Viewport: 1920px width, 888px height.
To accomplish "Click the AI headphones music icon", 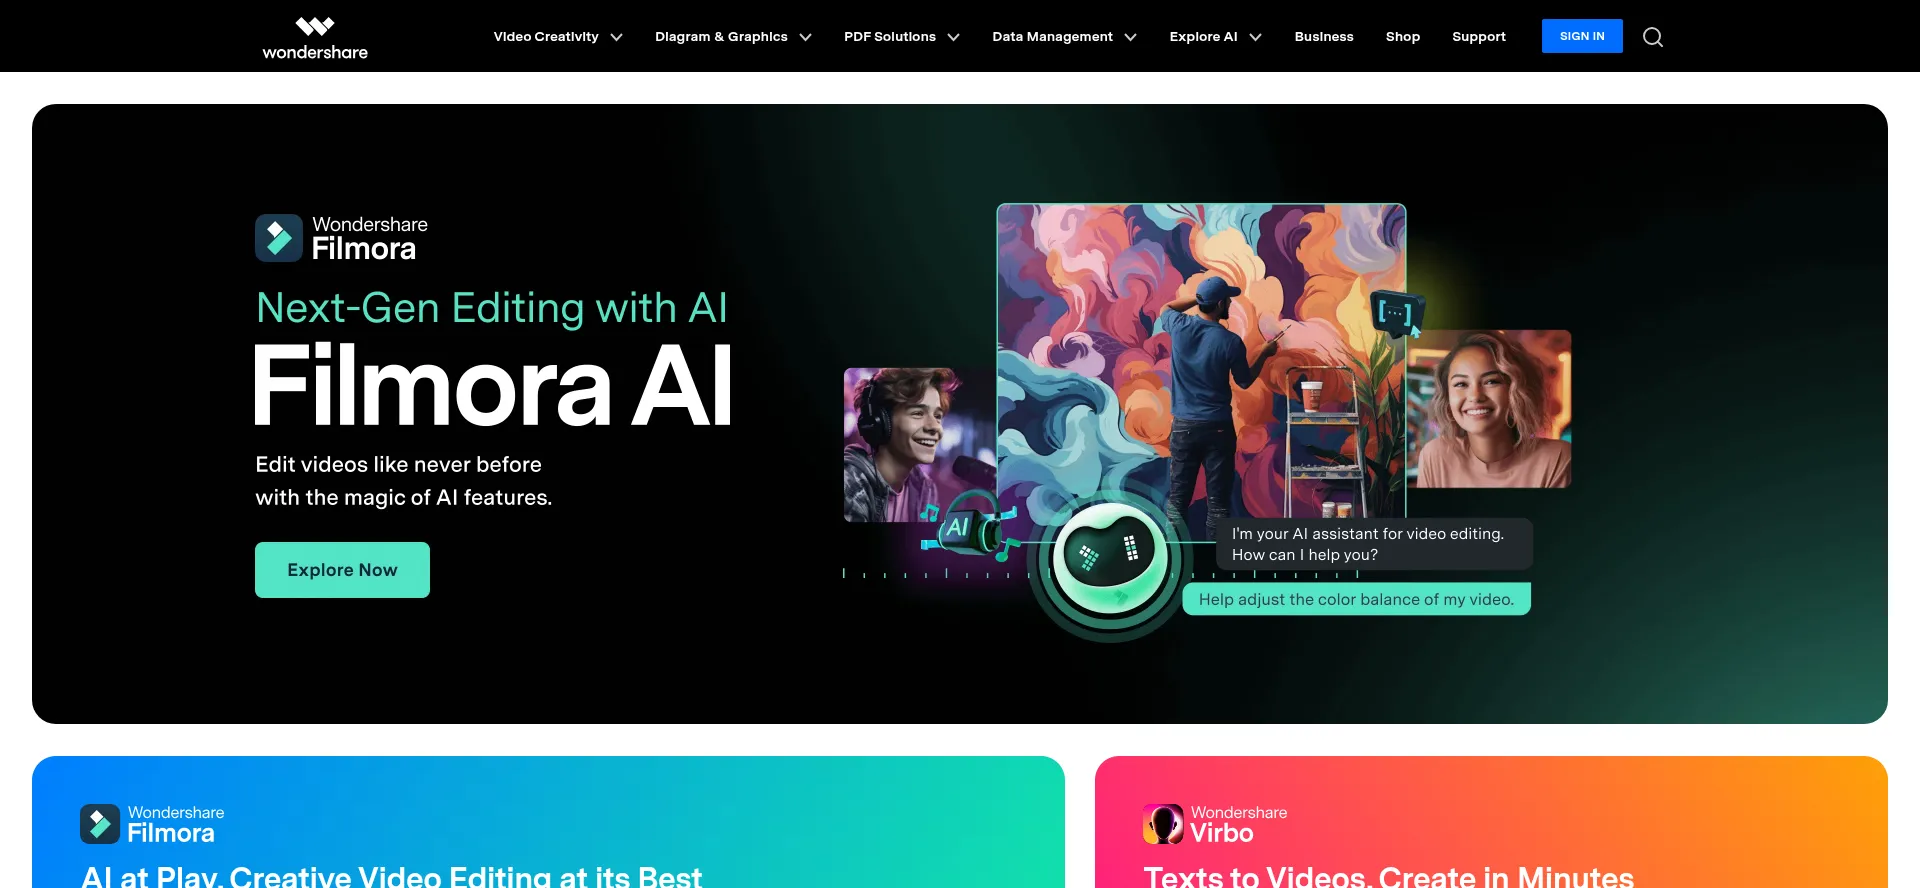I will click(x=966, y=526).
